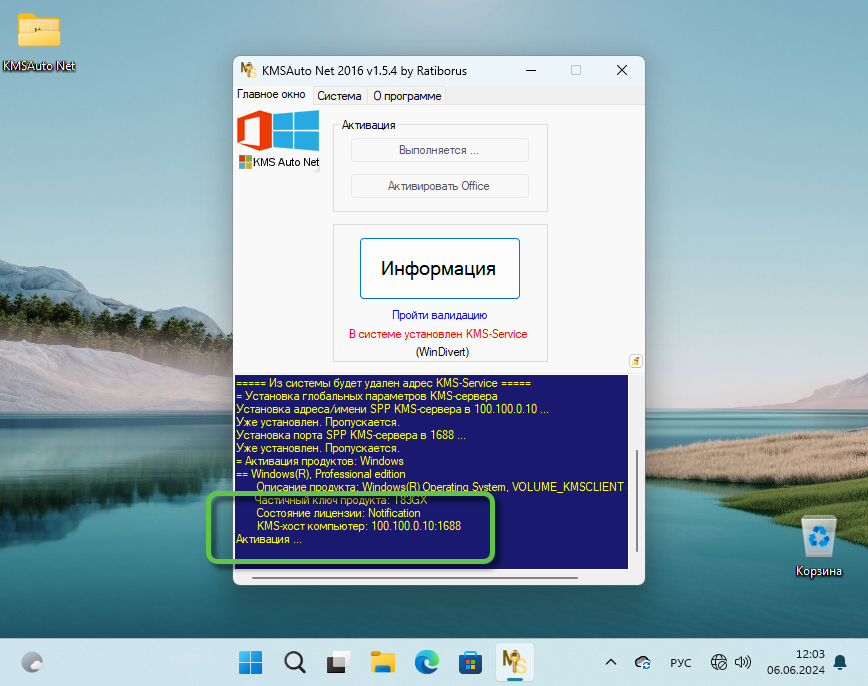
Task: Click the OneDrive sync tray icon
Action: pyautogui.click(x=643, y=662)
